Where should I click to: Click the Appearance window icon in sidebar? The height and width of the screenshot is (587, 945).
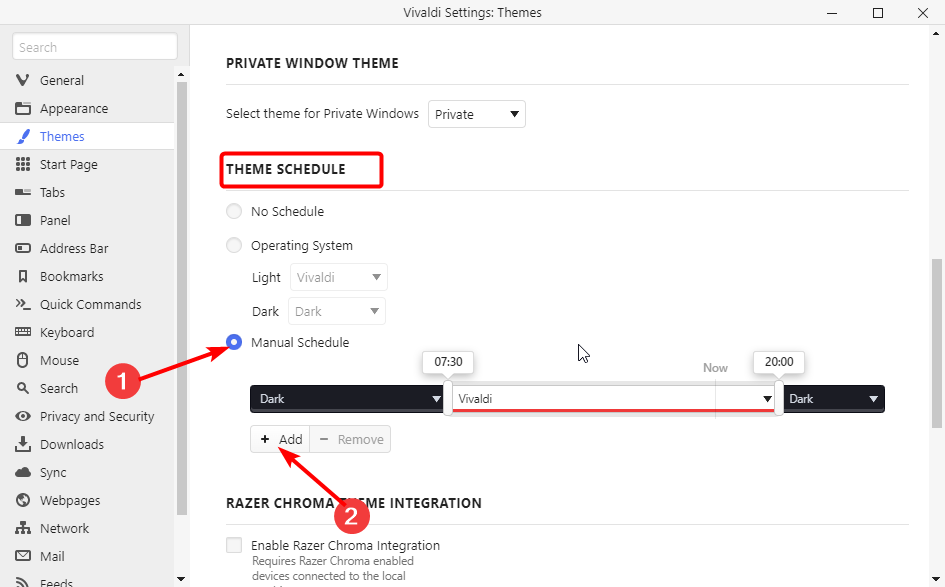(23, 108)
